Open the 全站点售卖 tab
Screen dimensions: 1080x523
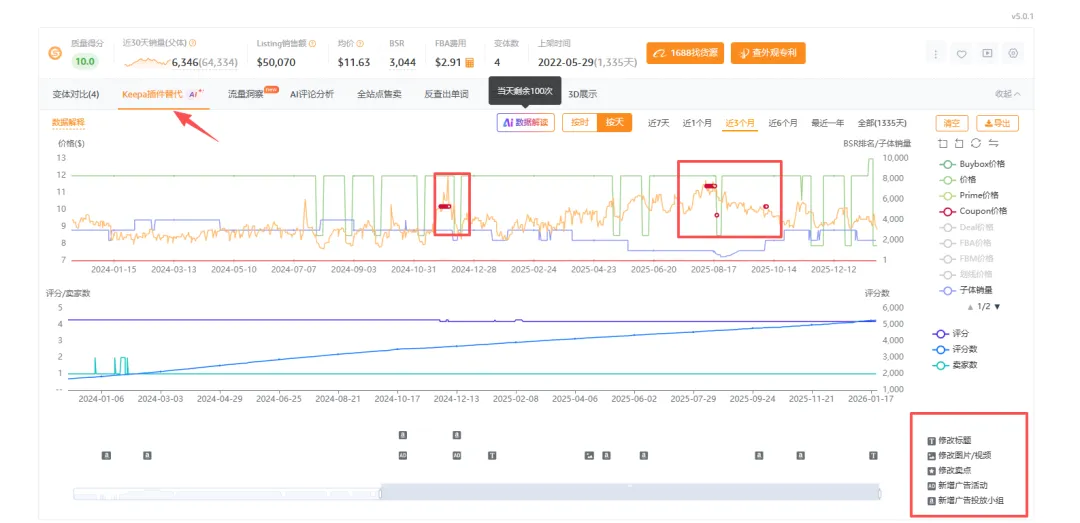pyautogui.click(x=379, y=94)
